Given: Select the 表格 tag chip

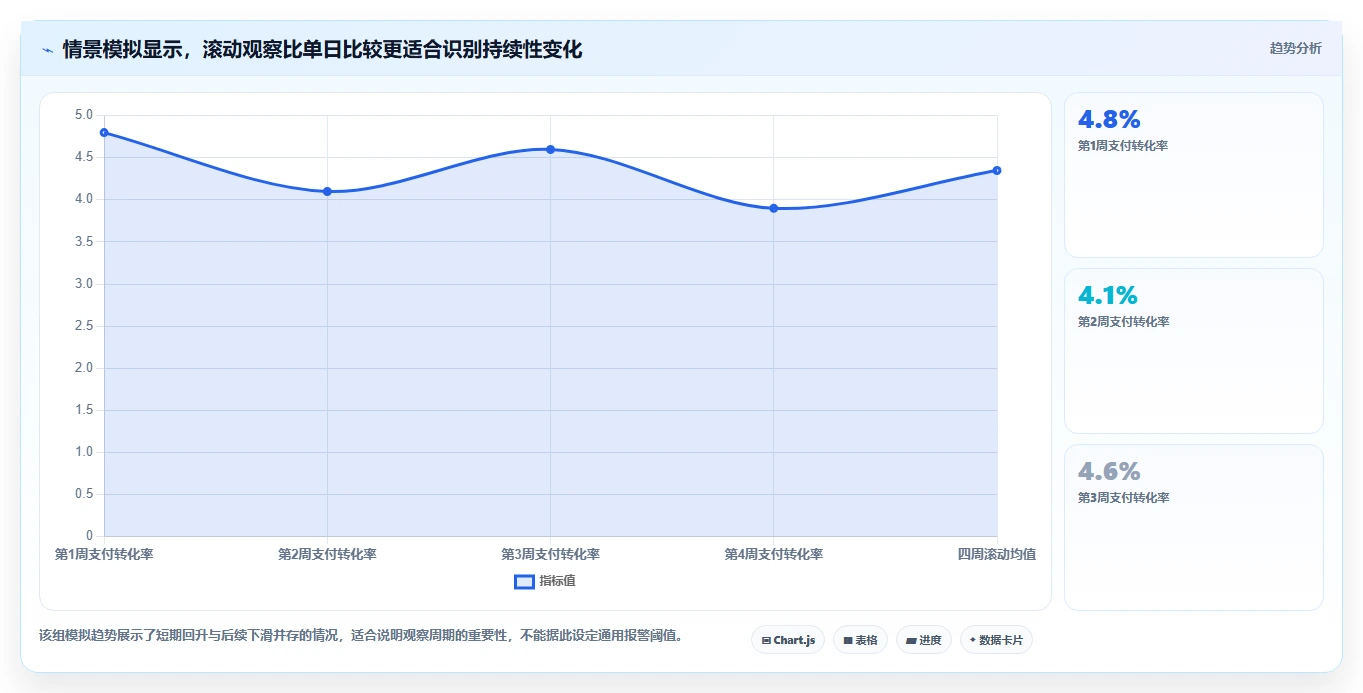Looking at the screenshot, I should coord(860,640).
